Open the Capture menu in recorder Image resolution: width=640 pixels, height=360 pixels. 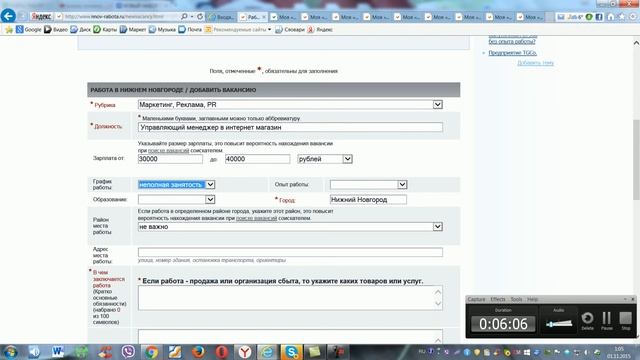[x=476, y=299]
